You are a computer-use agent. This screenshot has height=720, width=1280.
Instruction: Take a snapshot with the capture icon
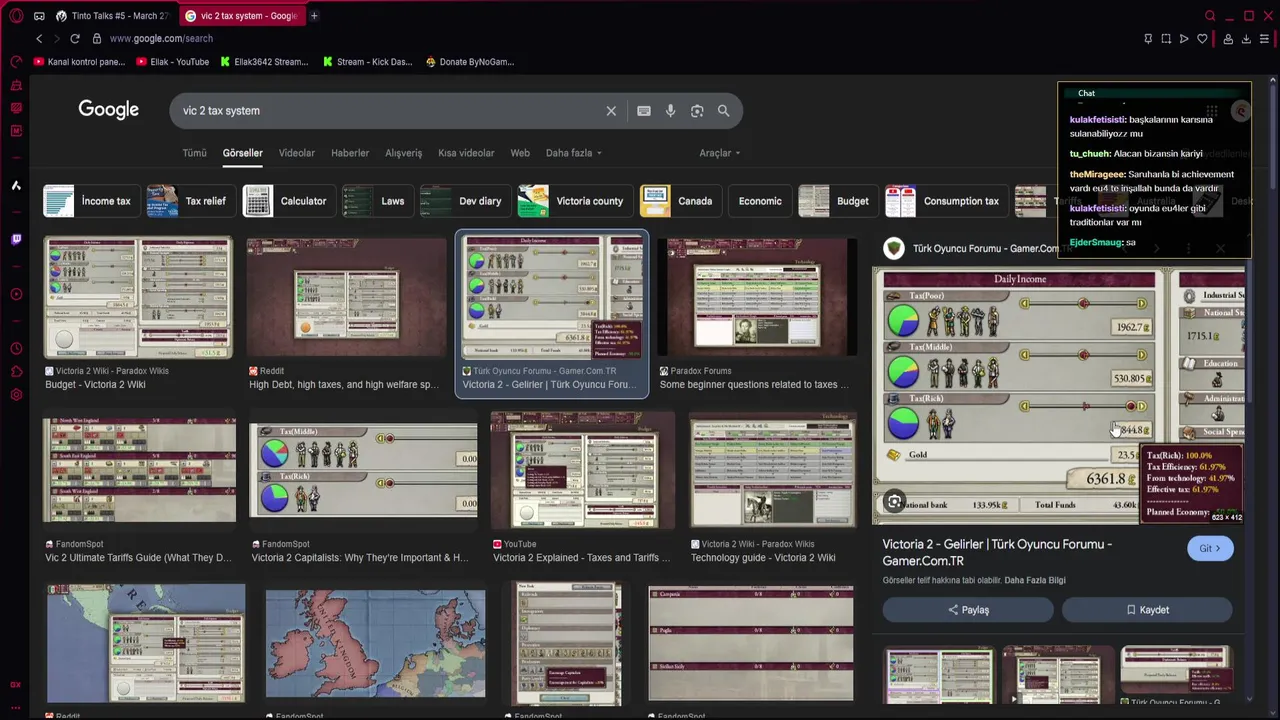point(1166,39)
